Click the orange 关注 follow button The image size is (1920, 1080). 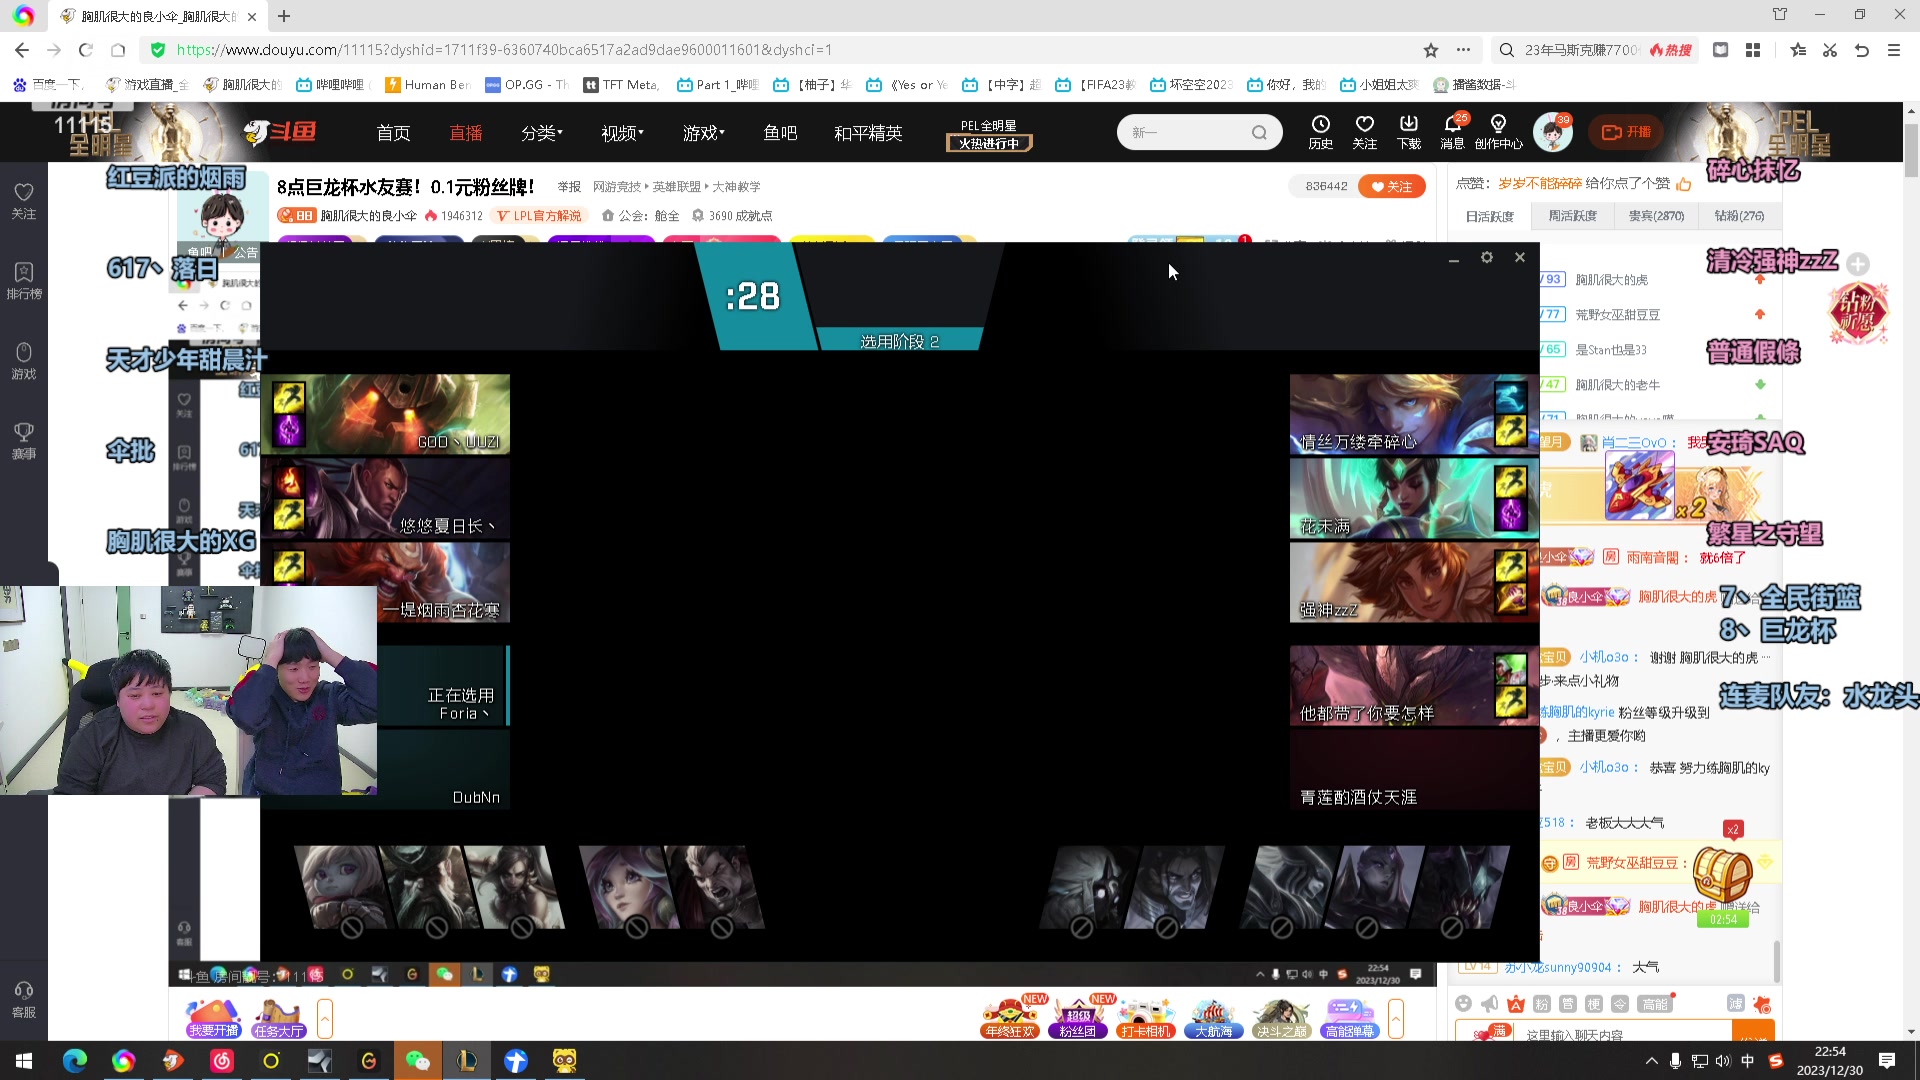[1391, 186]
